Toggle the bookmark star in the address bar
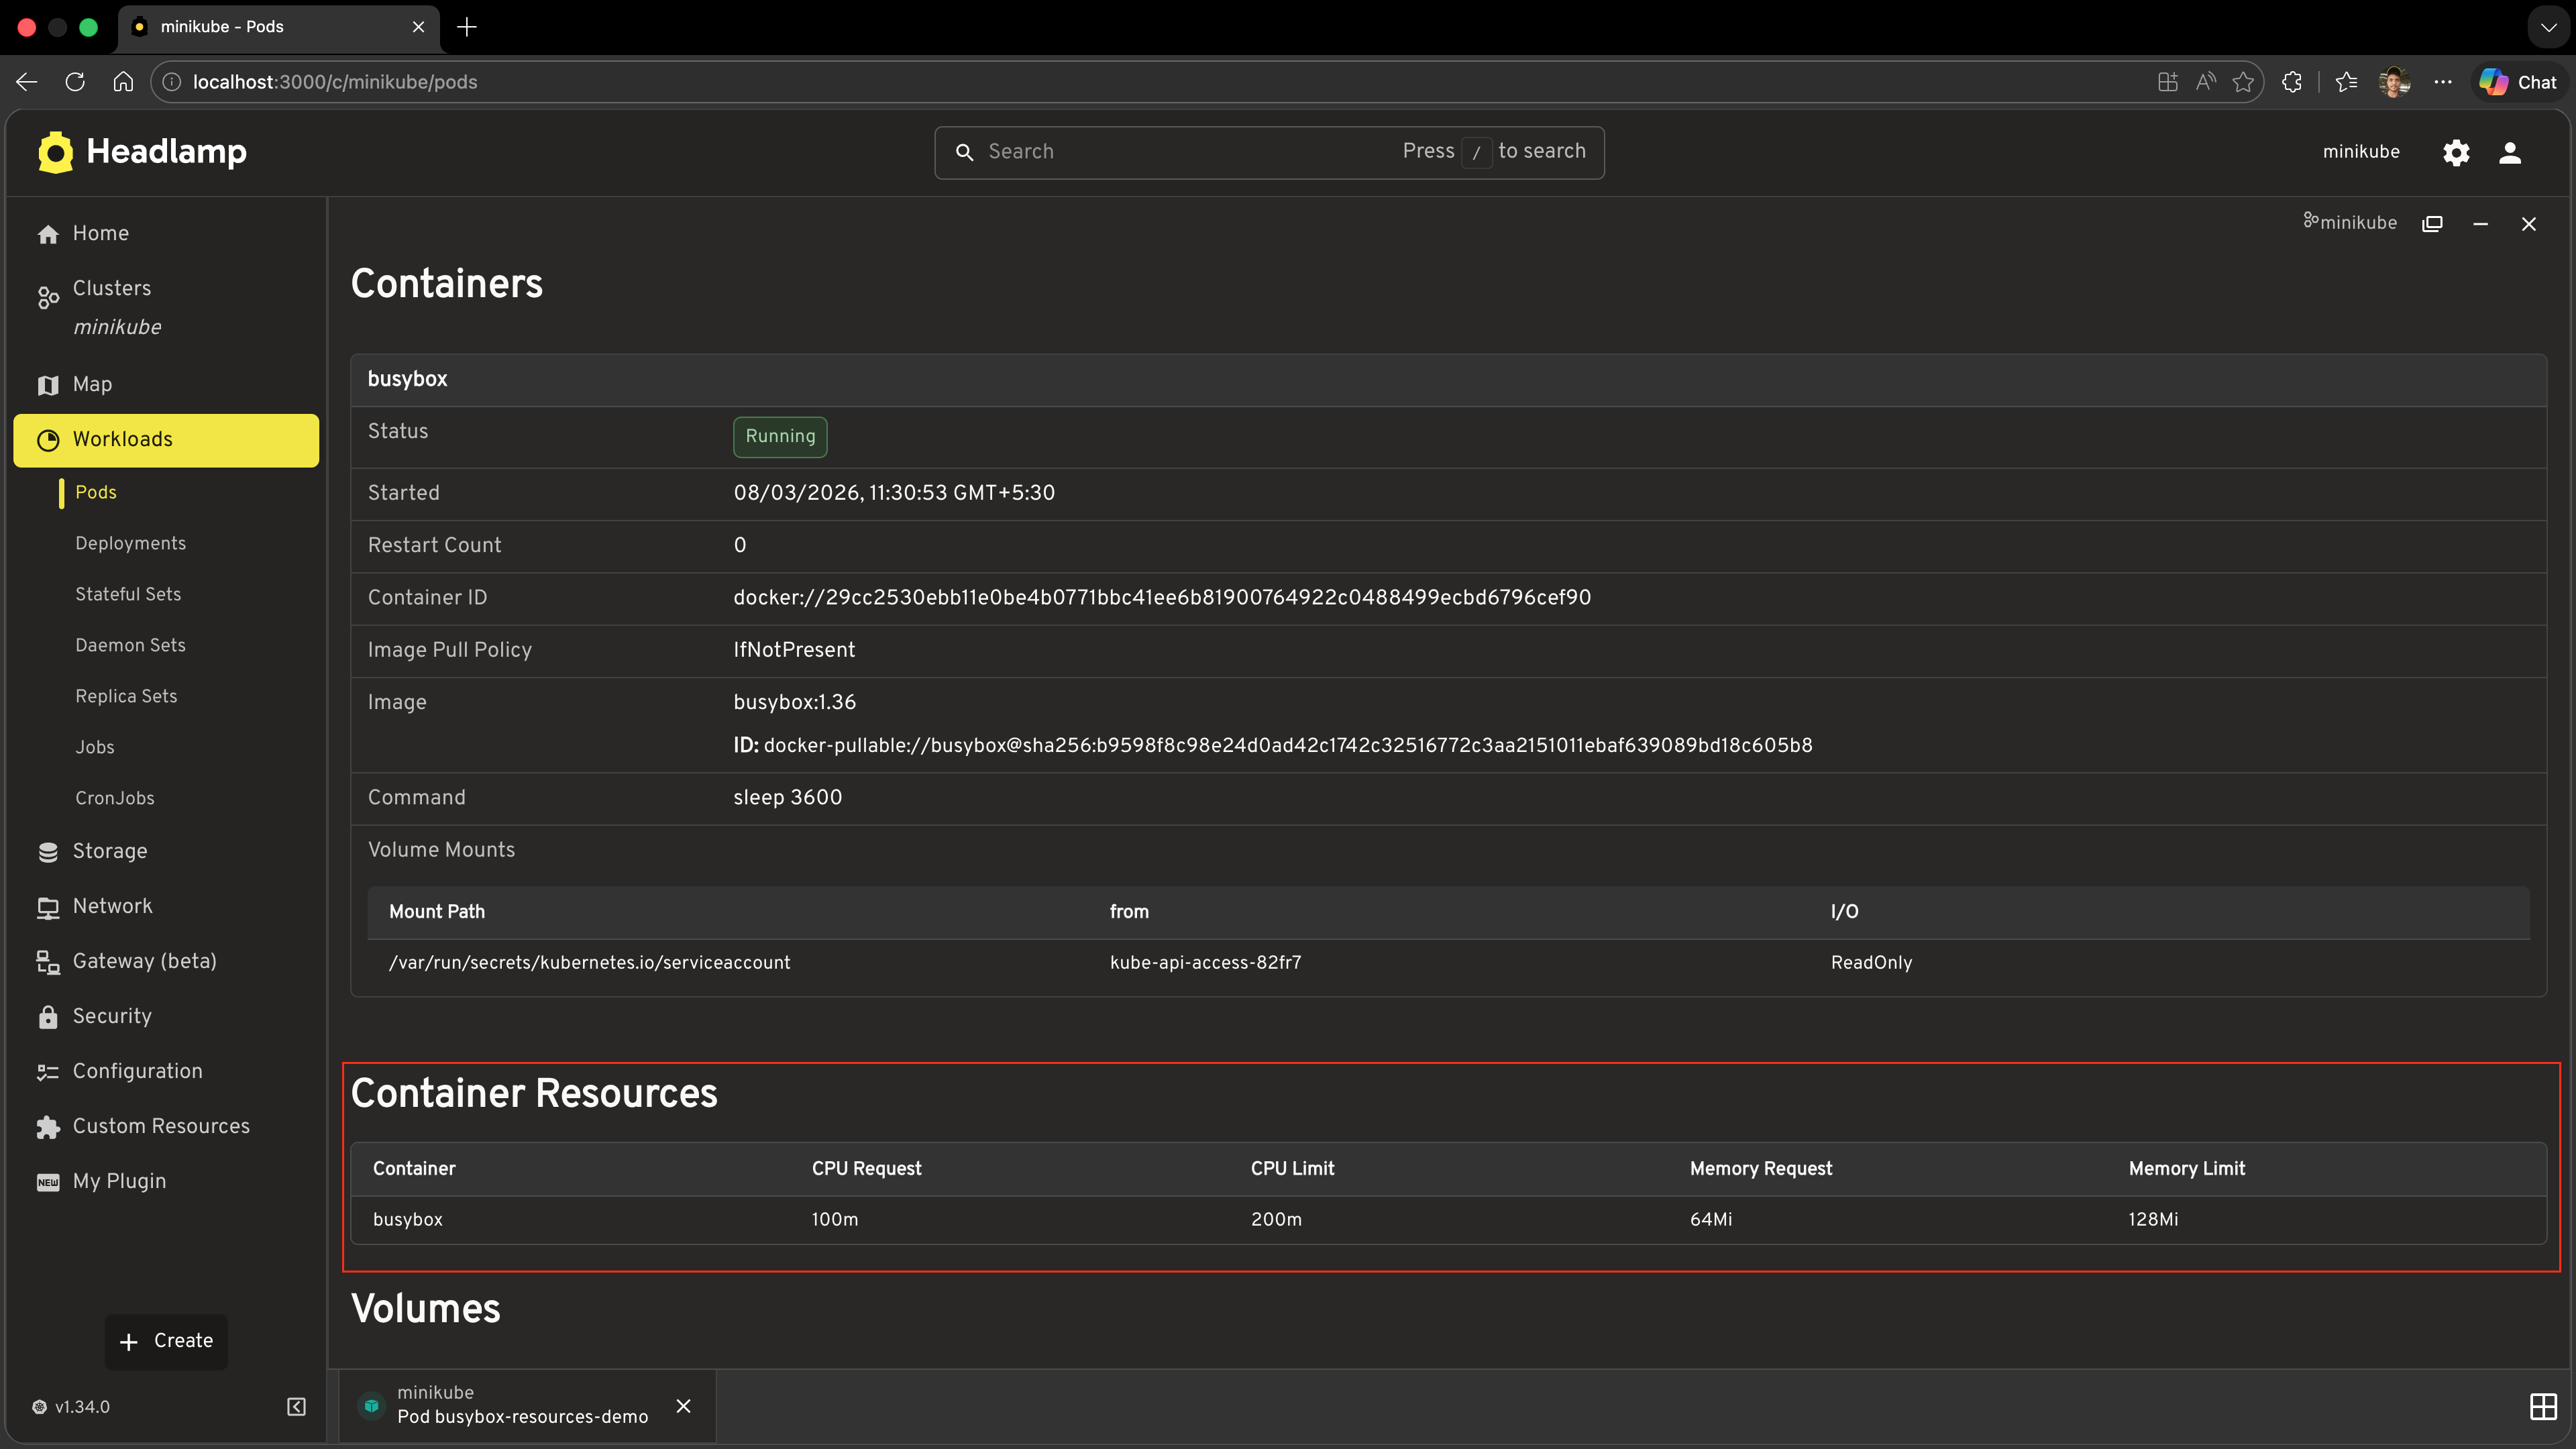Image resolution: width=2576 pixels, height=1449 pixels. 2243,82
